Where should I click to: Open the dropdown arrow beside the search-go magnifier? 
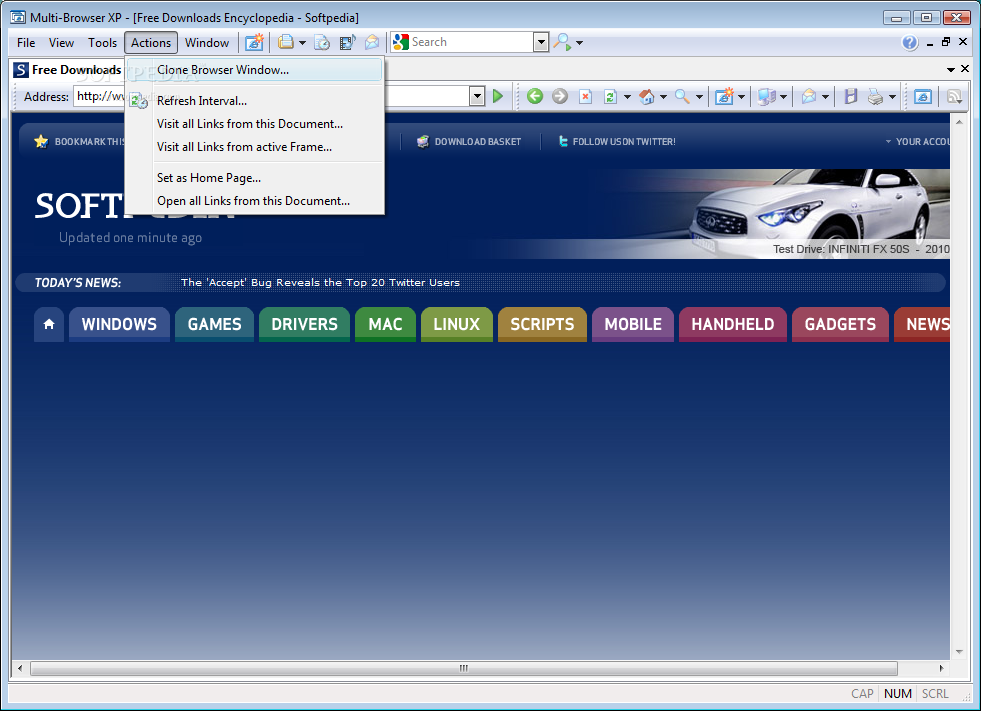(x=579, y=43)
